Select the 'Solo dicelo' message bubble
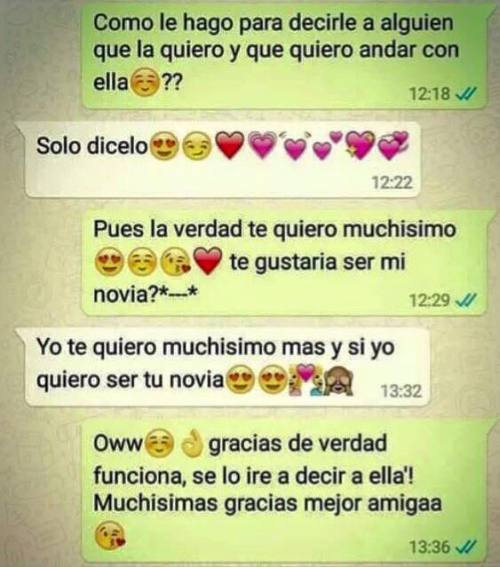The width and height of the screenshot is (500, 567). (x=221, y=159)
